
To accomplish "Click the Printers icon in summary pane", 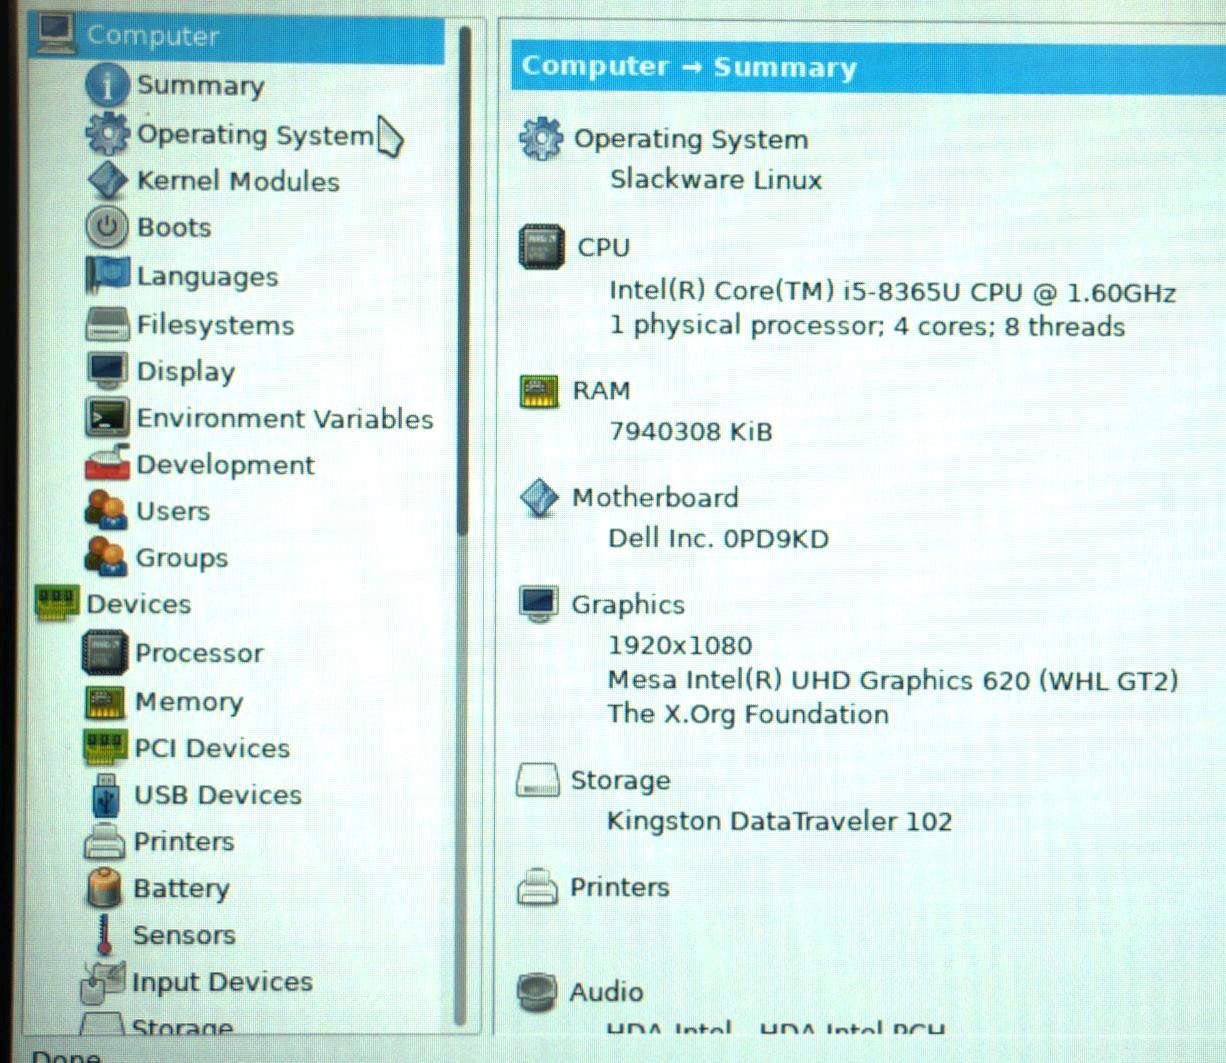I will click(537, 886).
